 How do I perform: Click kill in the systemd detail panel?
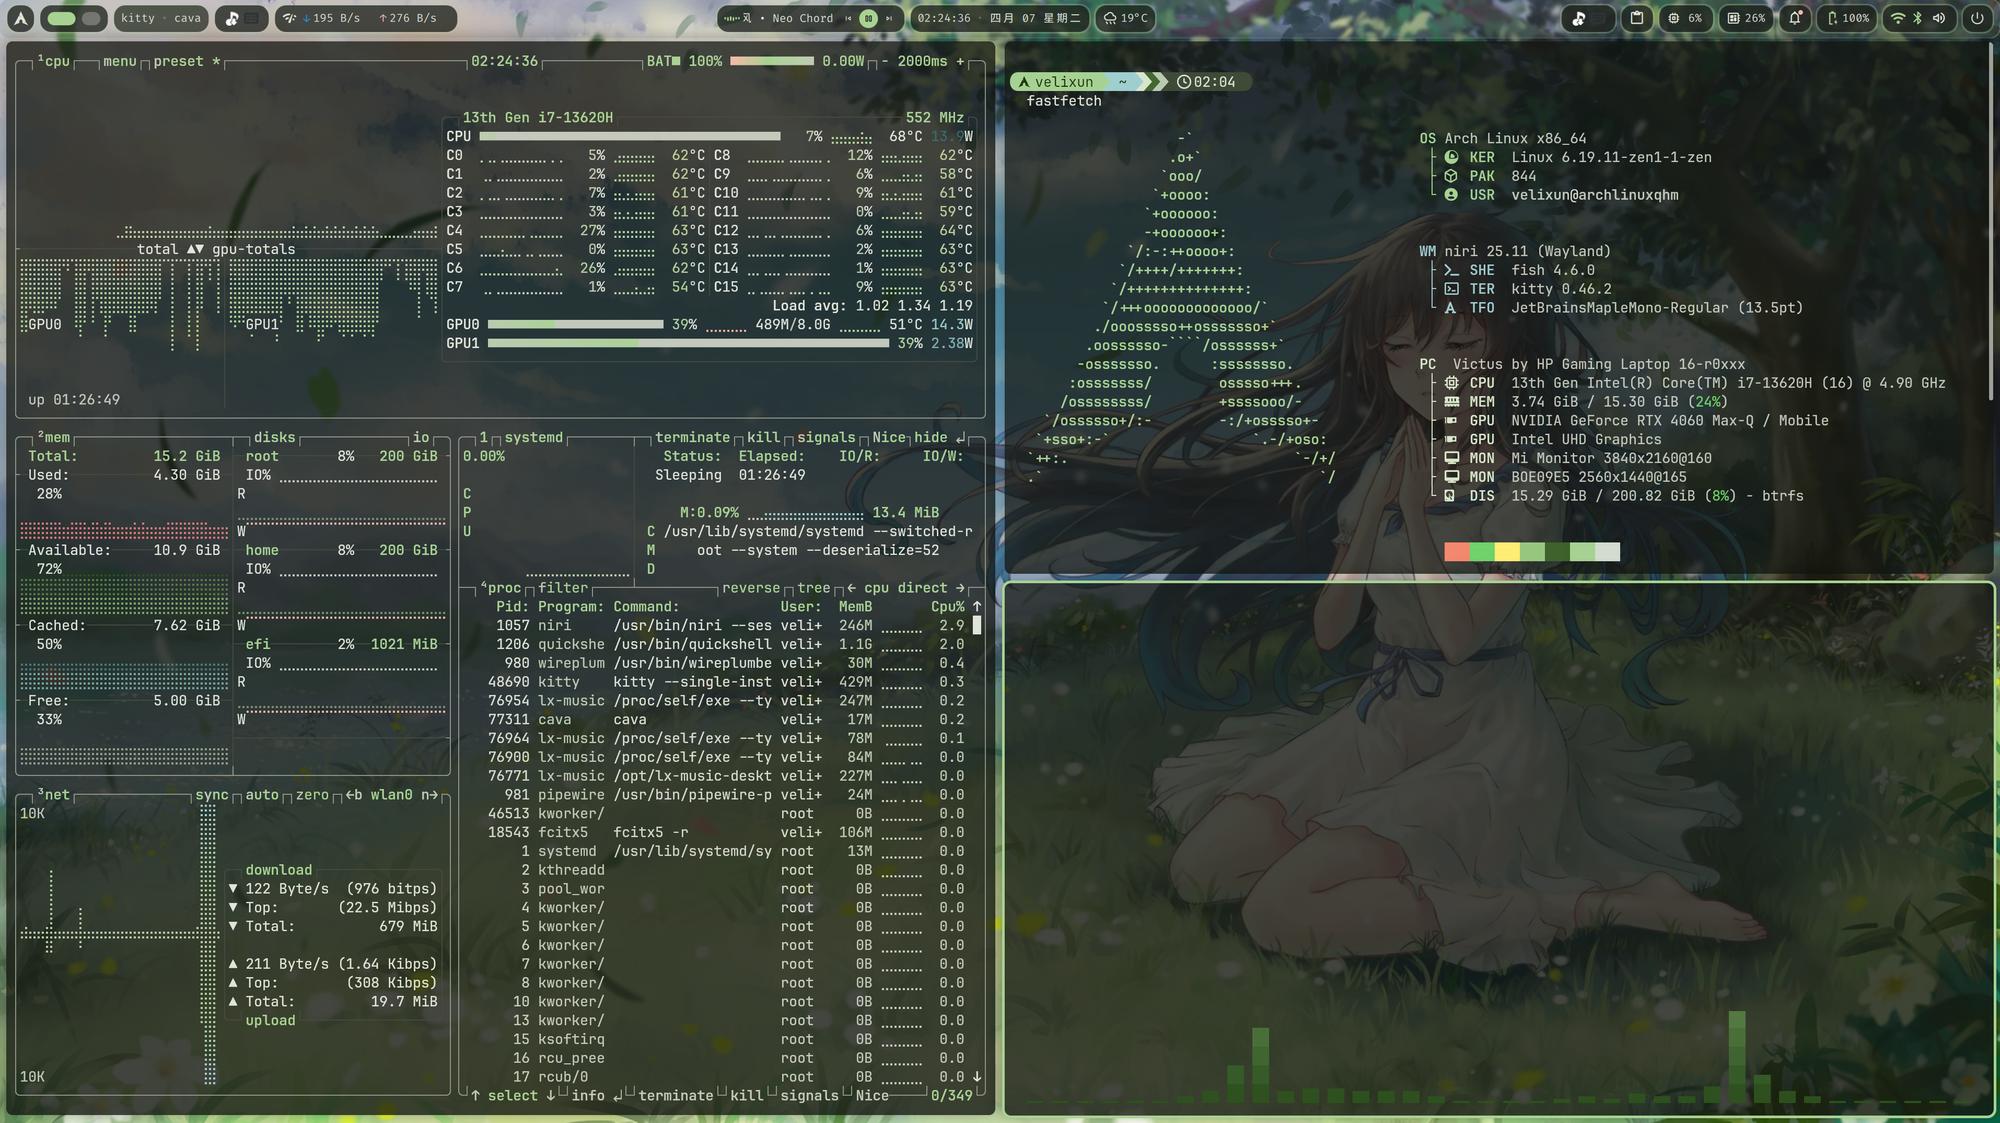click(763, 437)
